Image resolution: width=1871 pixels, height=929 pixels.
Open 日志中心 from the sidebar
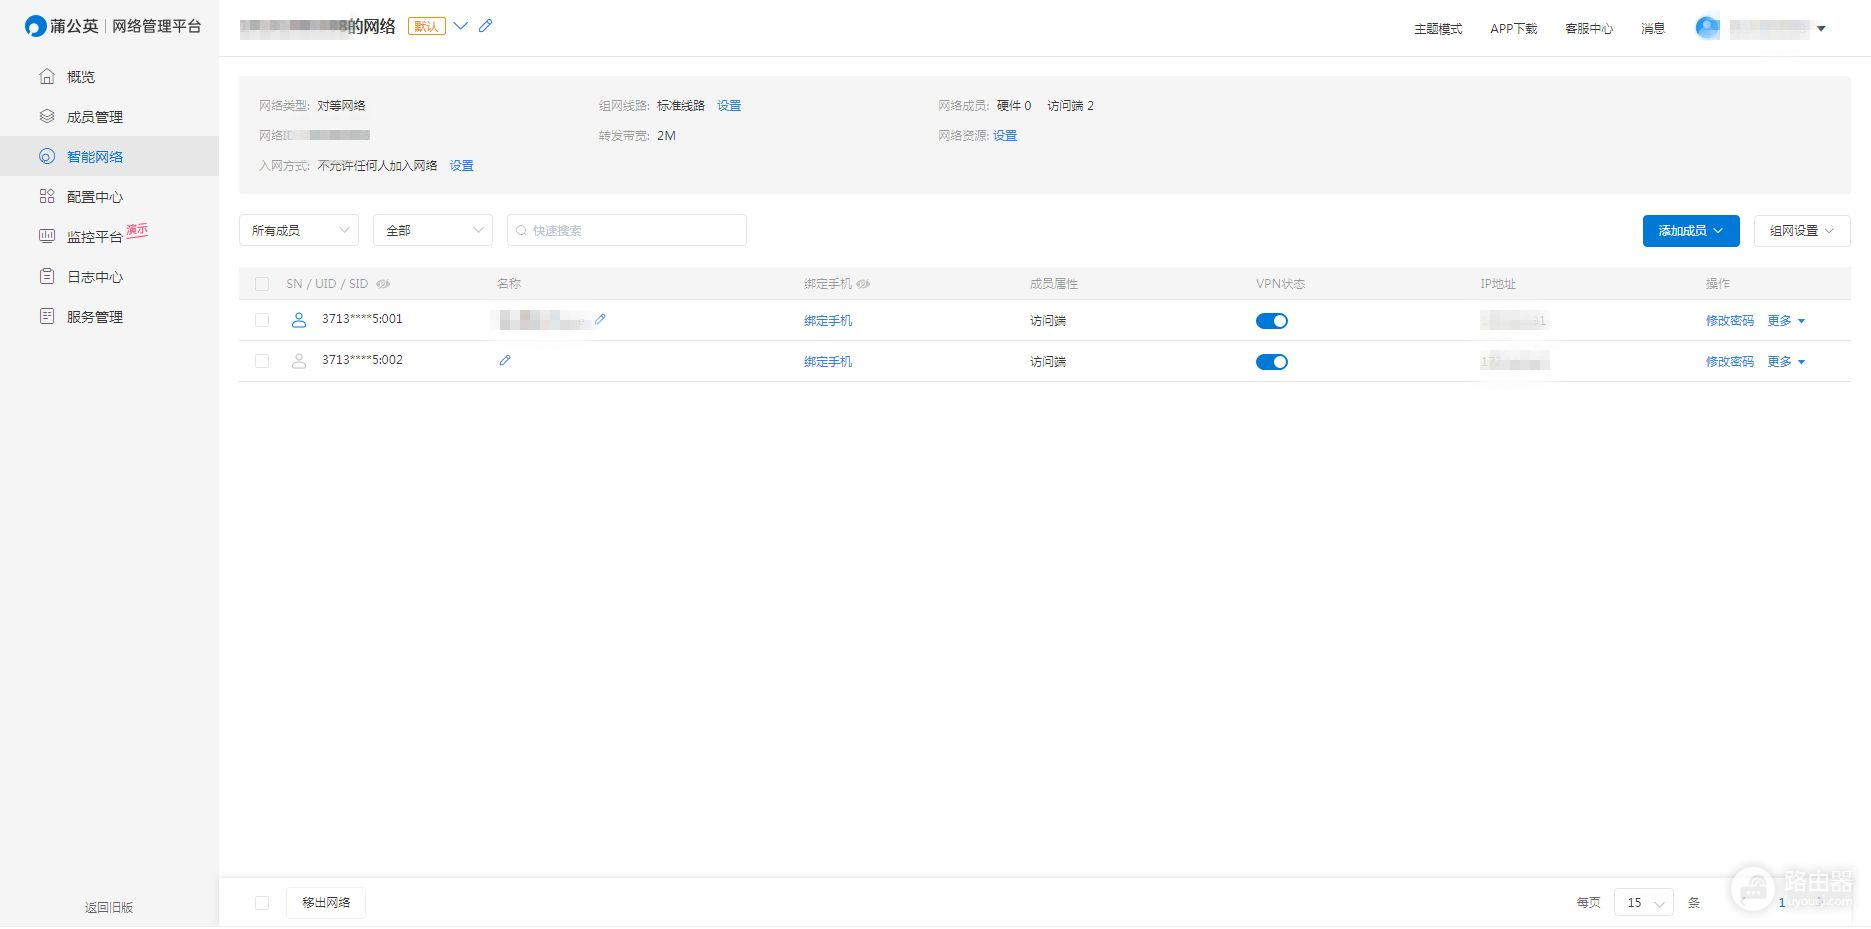(x=94, y=277)
